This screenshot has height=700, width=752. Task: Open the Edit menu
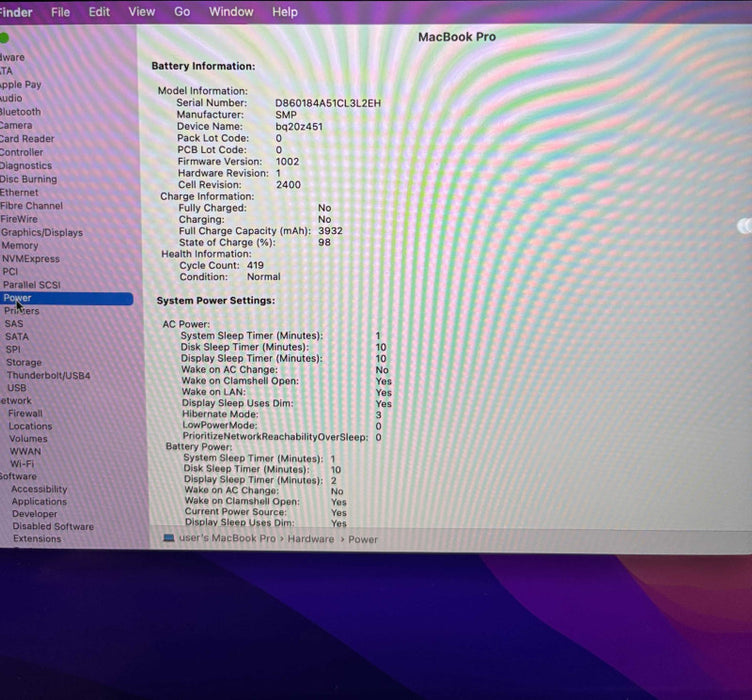pyautogui.click(x=99, y=12)
